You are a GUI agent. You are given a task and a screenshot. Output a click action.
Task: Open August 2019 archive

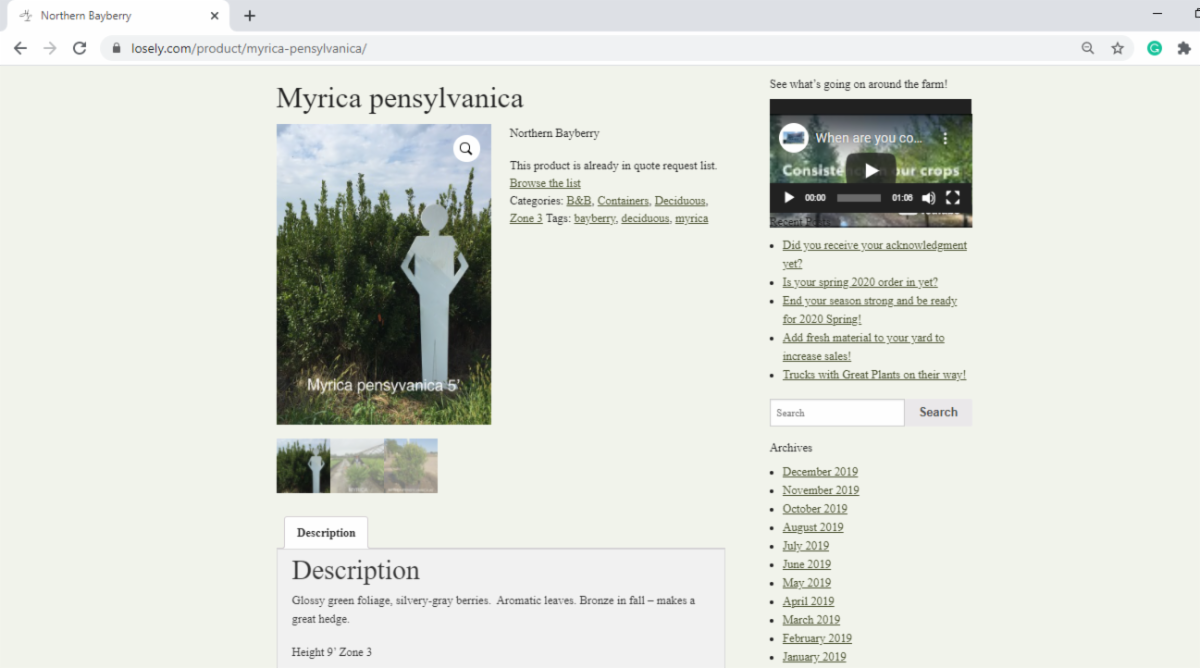(813, 527)
